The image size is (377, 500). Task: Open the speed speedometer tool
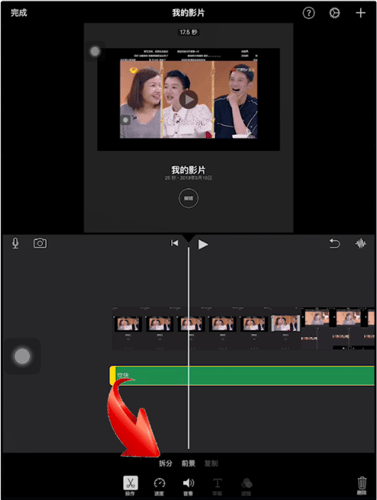coord(159,486)
